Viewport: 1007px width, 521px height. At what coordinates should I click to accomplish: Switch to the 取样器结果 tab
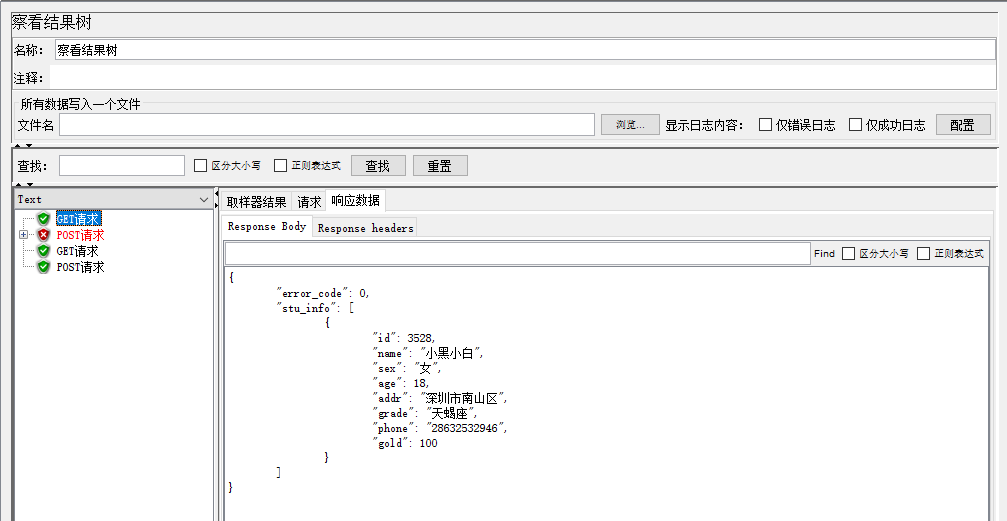(x=257, y=201)
